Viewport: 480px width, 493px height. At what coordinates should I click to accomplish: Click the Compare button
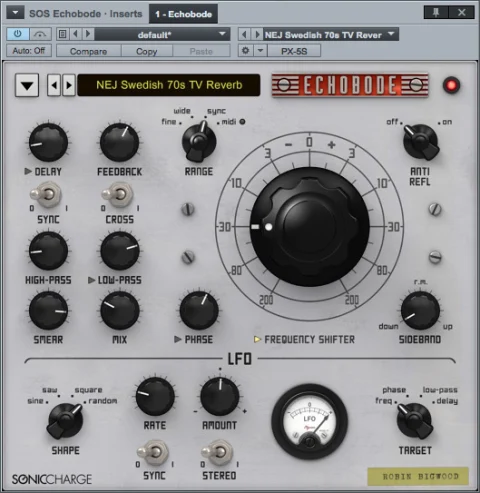tap(88, 51)
